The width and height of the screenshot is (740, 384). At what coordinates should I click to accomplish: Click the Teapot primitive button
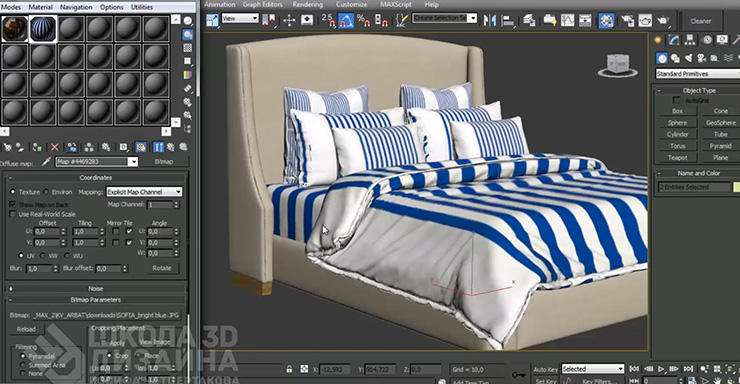[677, 158]
